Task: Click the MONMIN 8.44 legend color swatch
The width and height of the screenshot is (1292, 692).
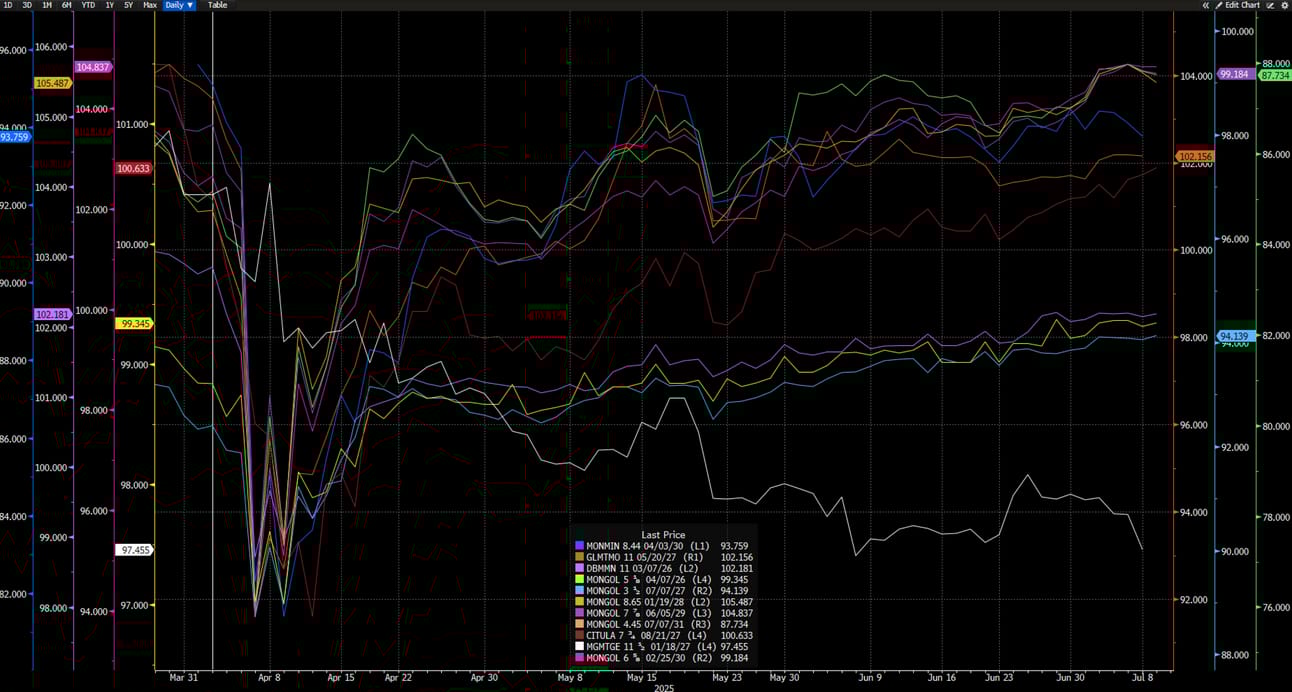Action: [580, 545]
